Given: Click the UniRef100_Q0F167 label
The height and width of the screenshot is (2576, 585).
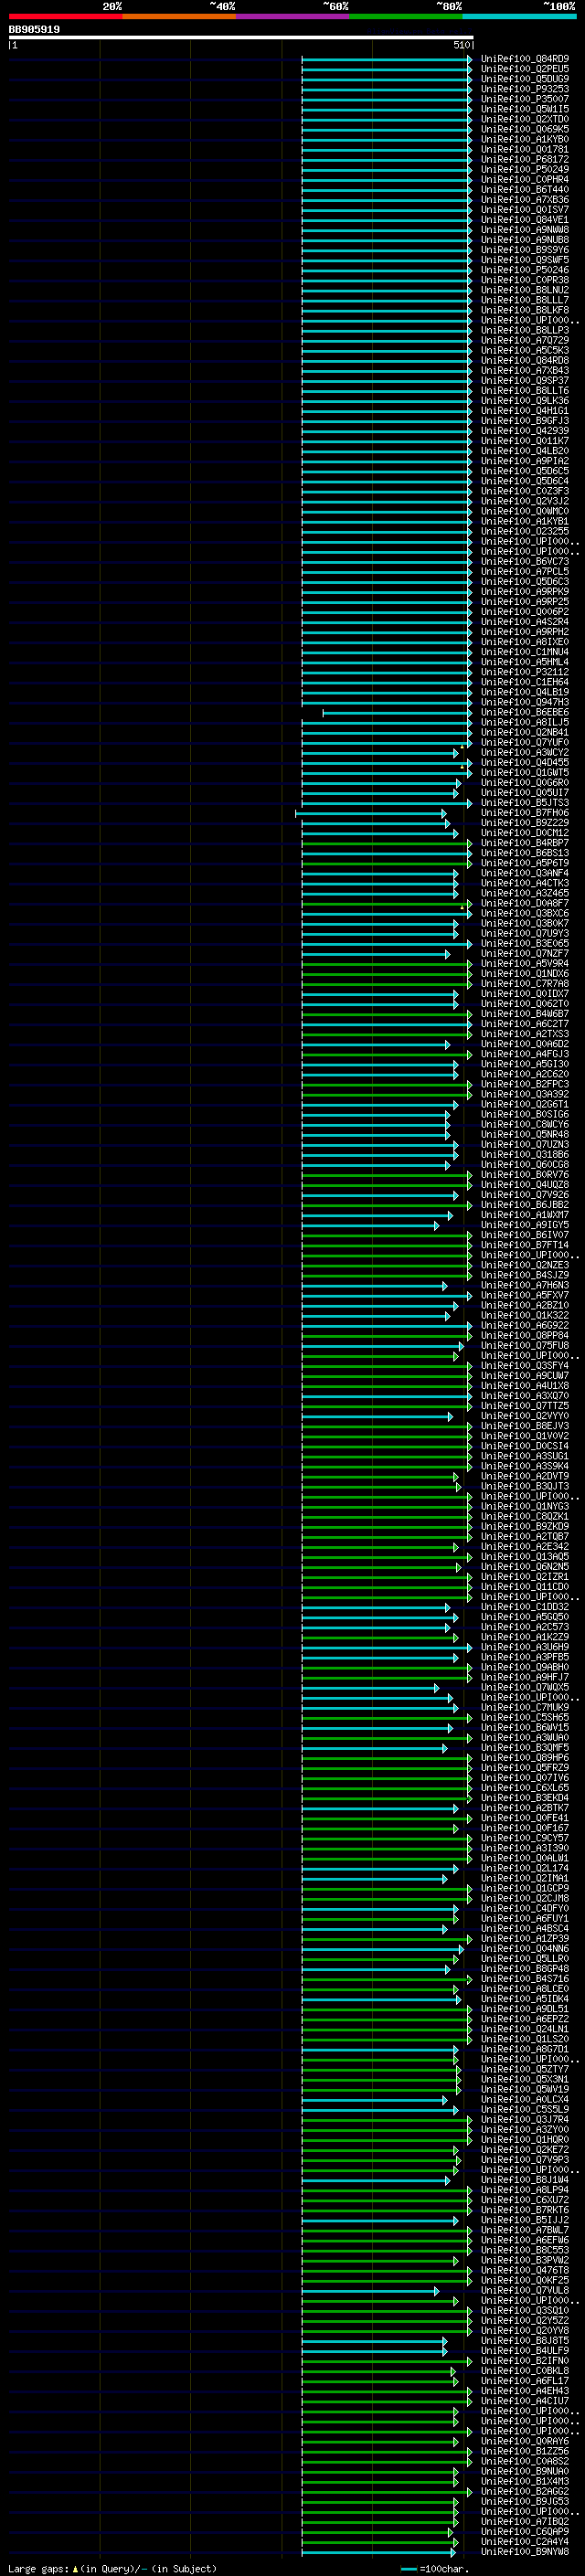Looking at the screenshot, I should (x=524, y=1828).
